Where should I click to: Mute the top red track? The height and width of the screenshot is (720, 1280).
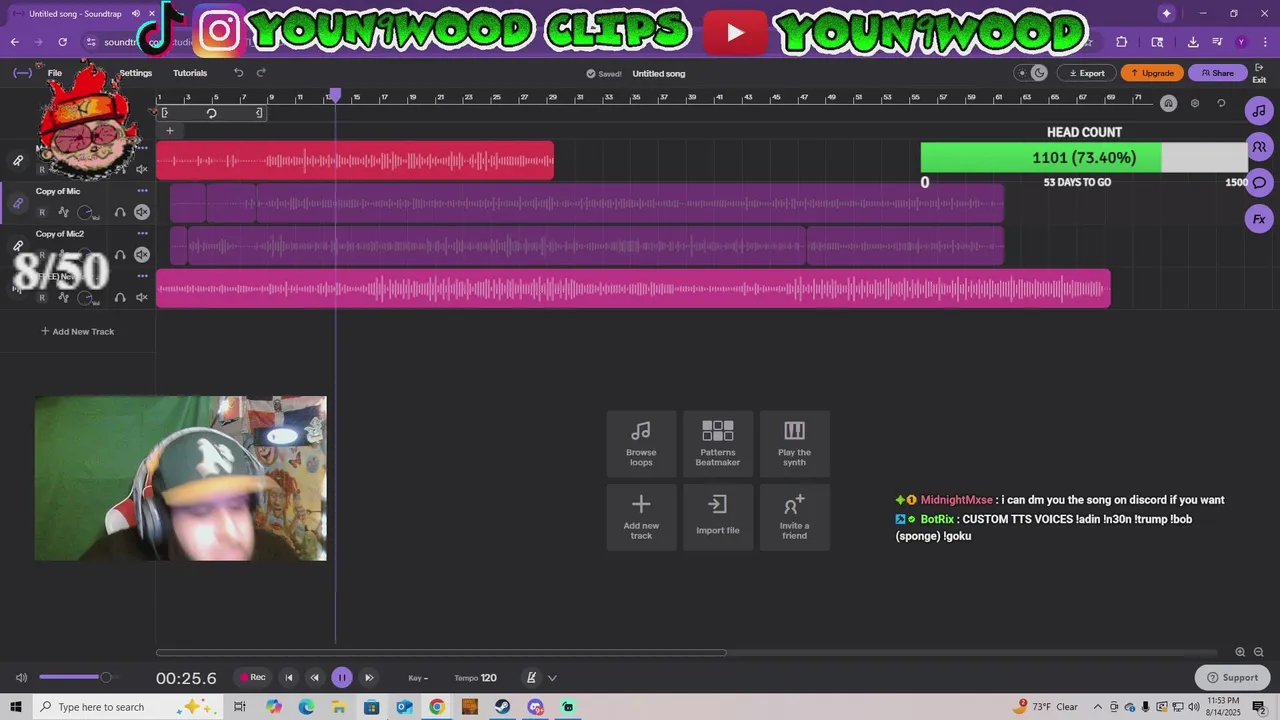click(x=142, y=169)
